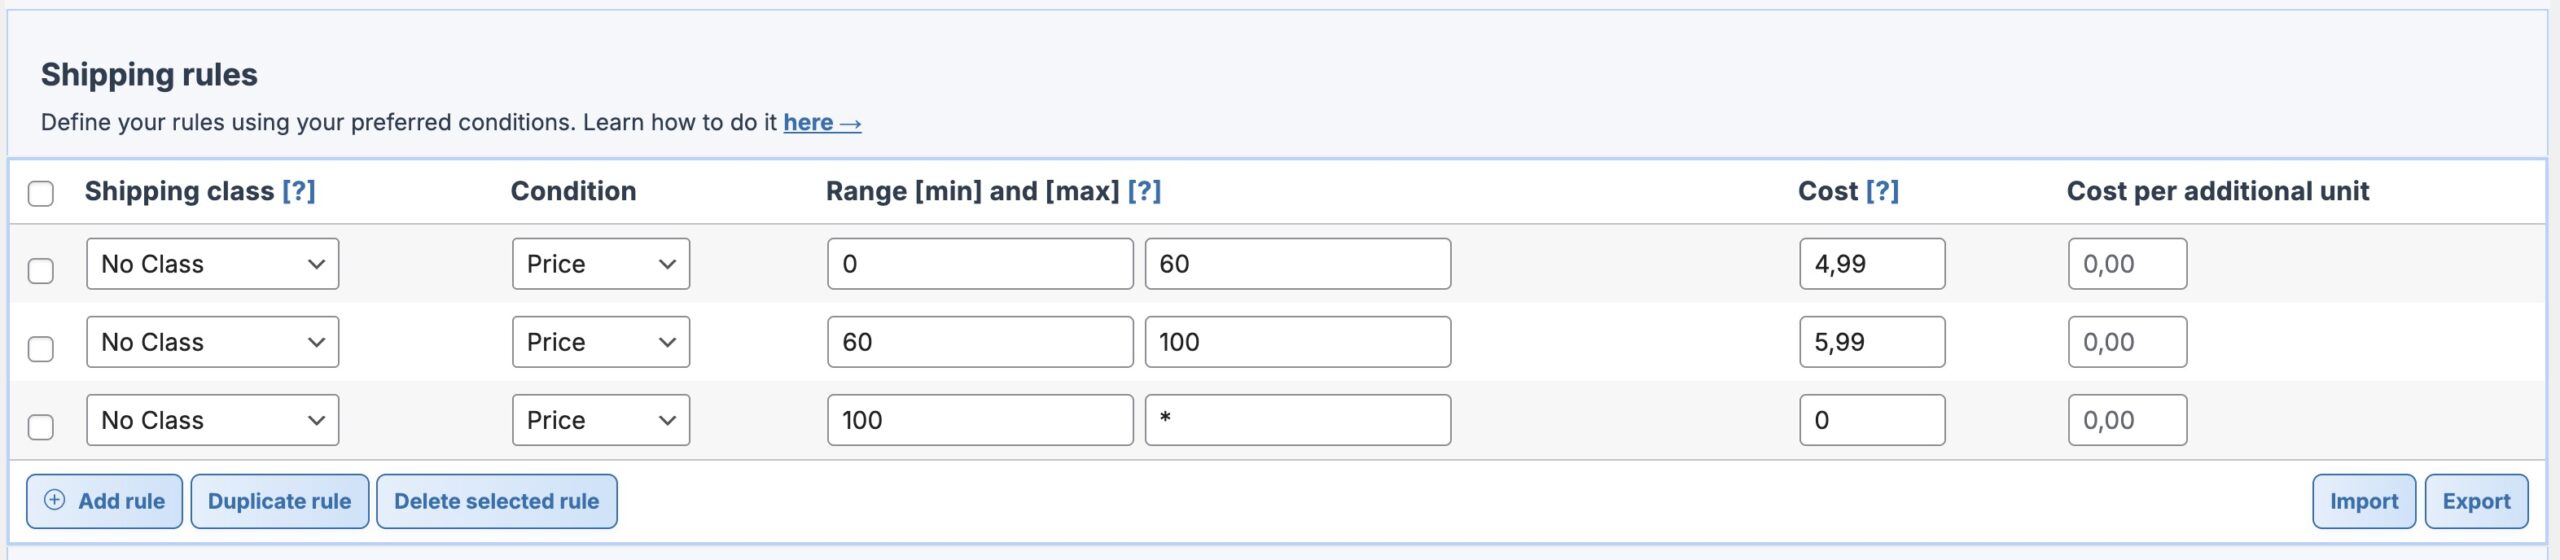Focus the first rule's Cost field showing 4,99
Viewport: 2560px width, 560px height.
(x=1871, y=264)
